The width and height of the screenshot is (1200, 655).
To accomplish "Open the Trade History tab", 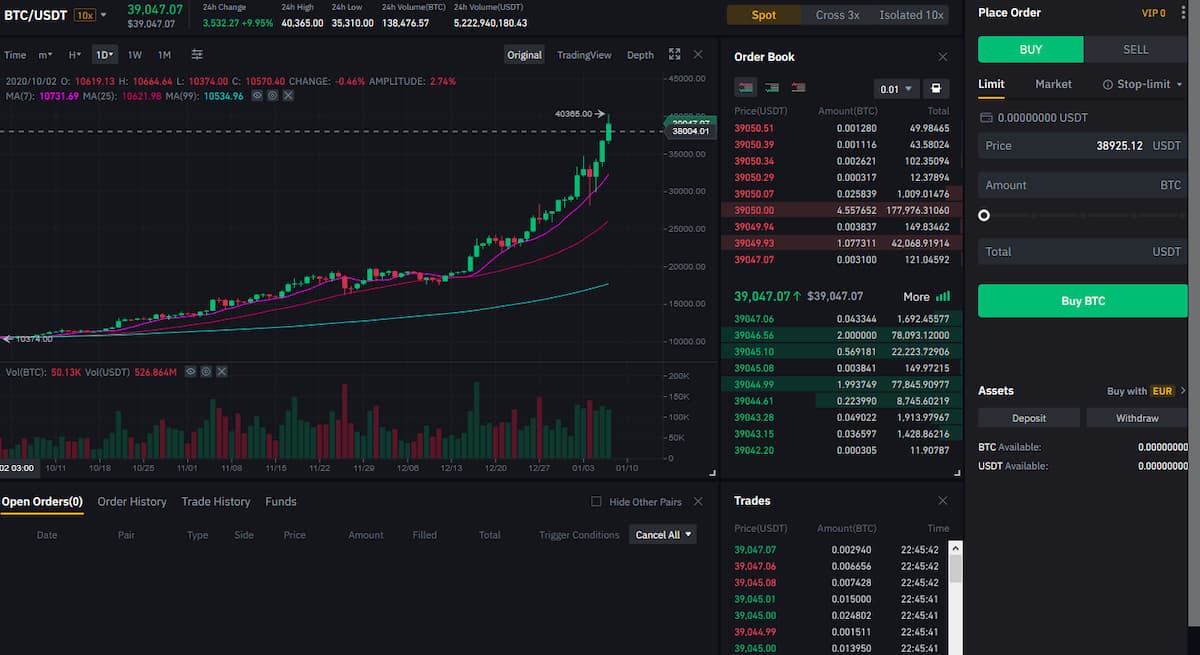I will 215,501.
